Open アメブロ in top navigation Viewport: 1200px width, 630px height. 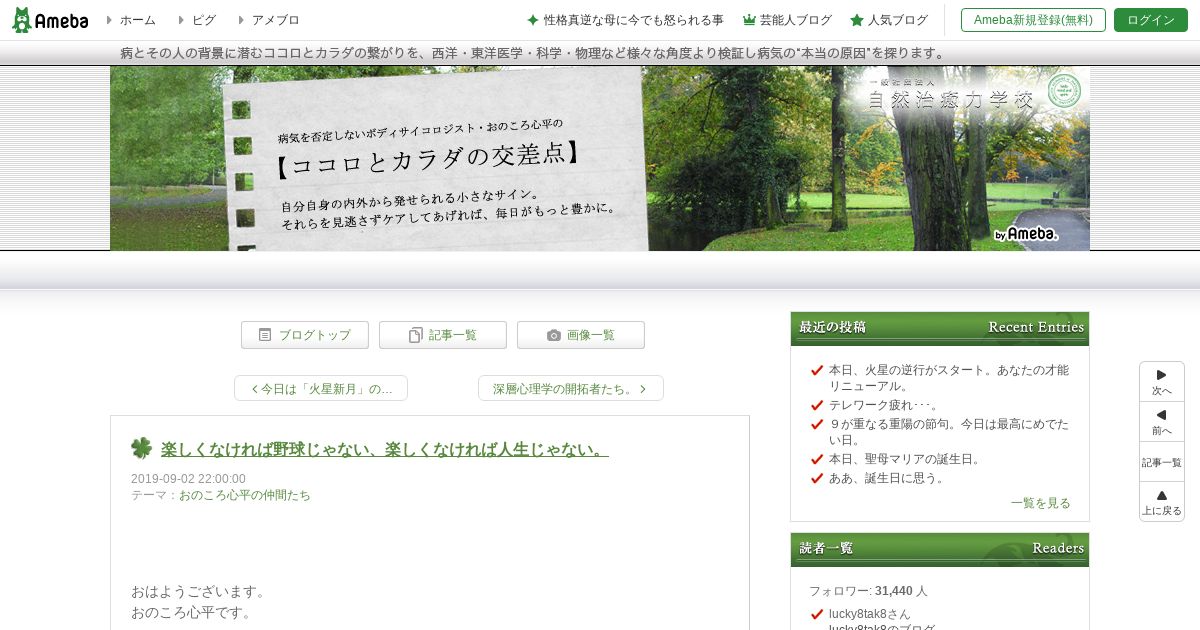[x=275, y=20]
